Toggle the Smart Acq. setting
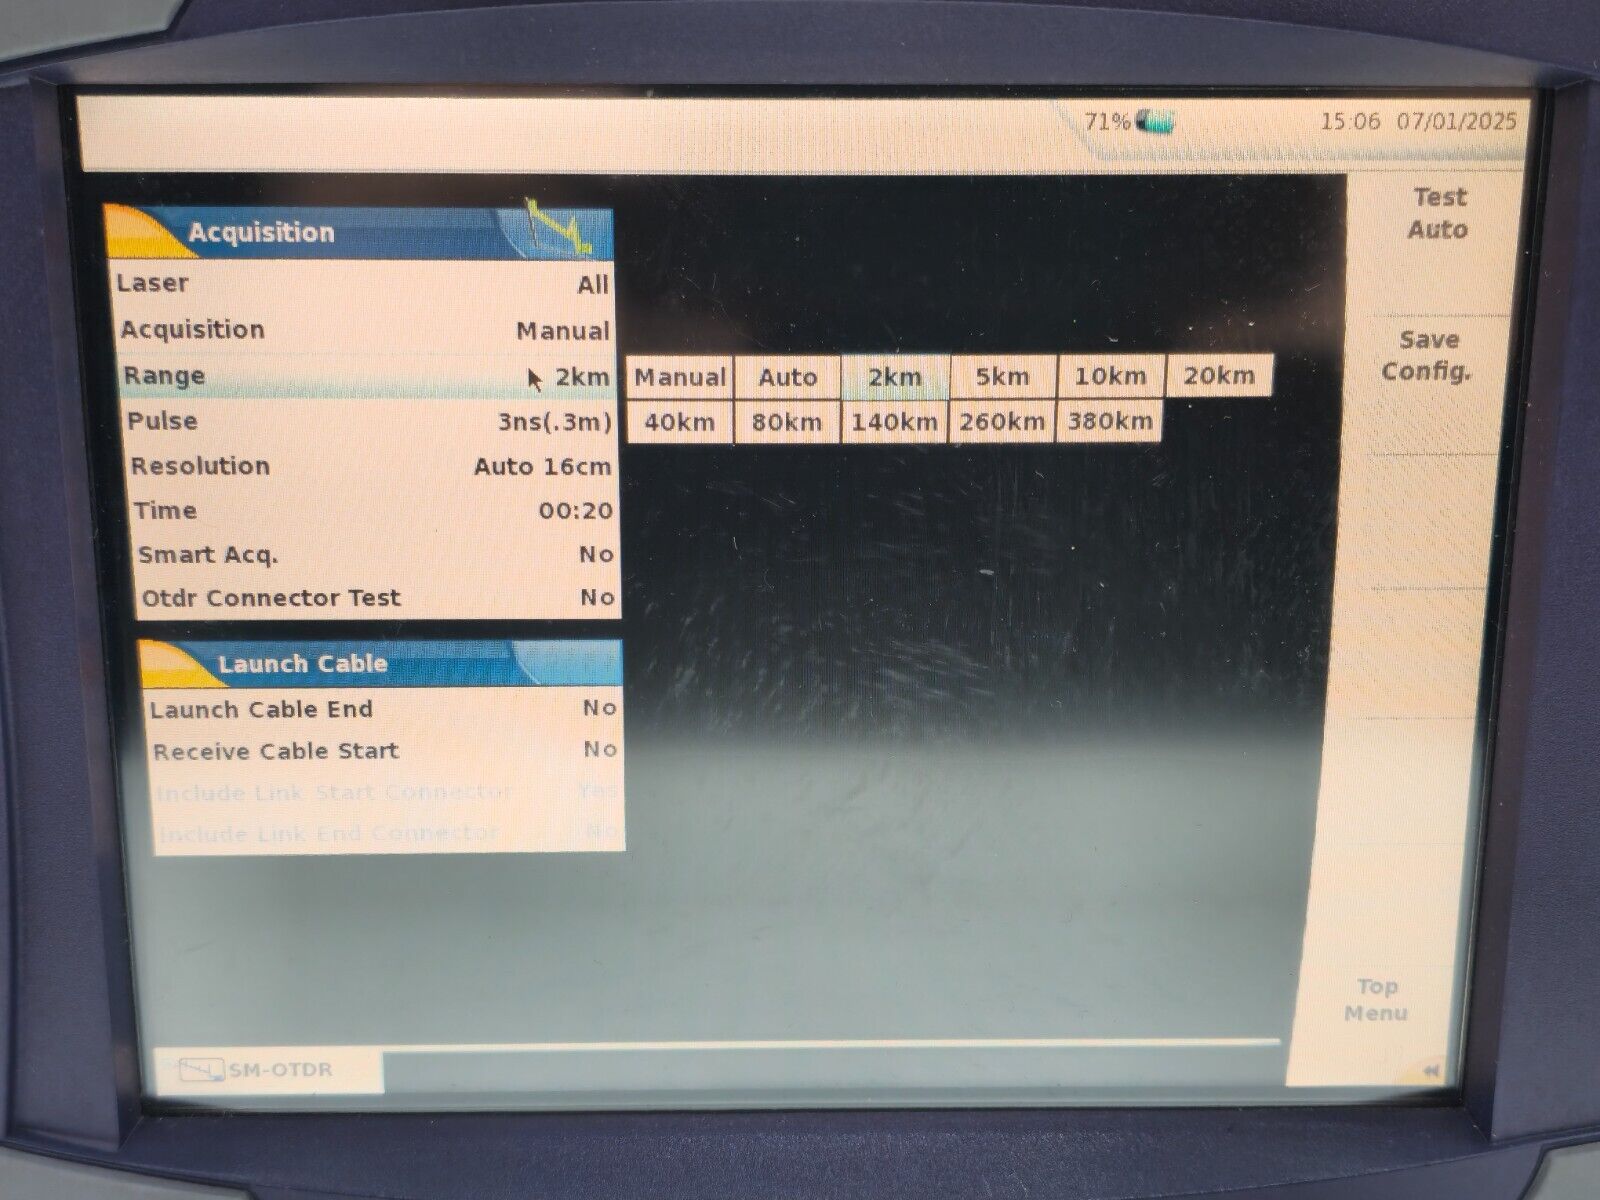 (x=376, y=555)
